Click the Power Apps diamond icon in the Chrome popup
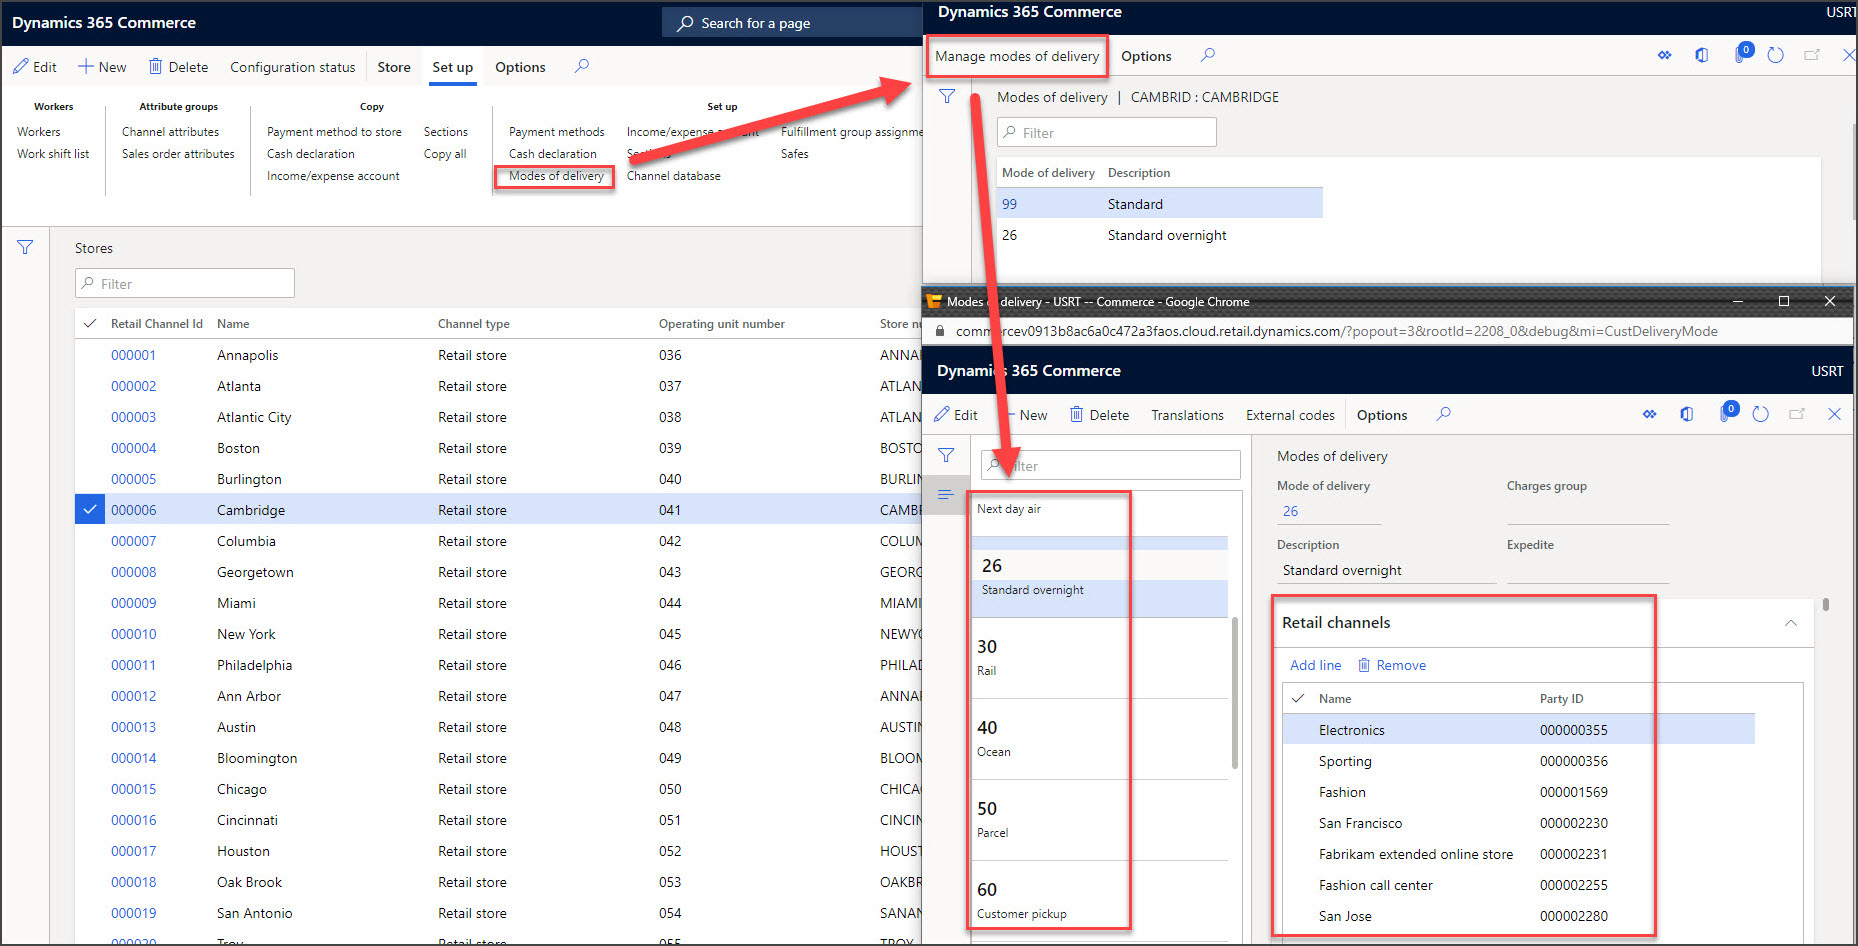 pos(1649,414)
